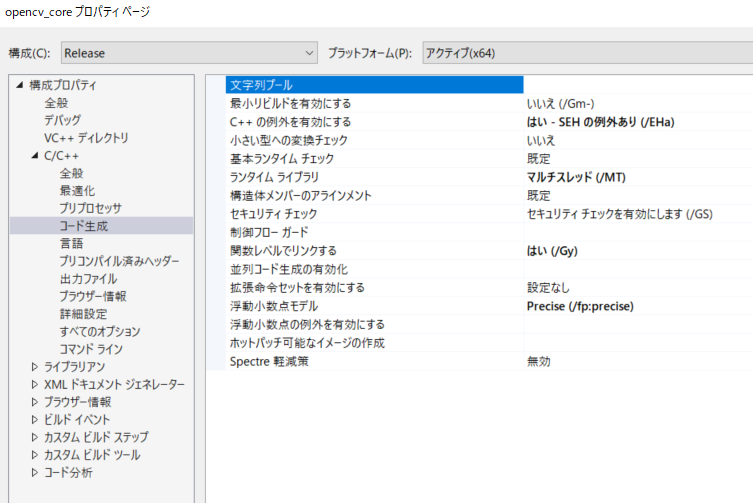This screenshot has height=503, width=753.
Task: Select ホットパッチ可能なイメージの作成 property
Action: [307, 343]
